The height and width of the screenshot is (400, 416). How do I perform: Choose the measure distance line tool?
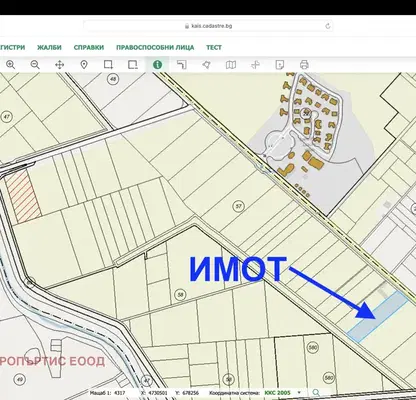[x=182, y=65]
